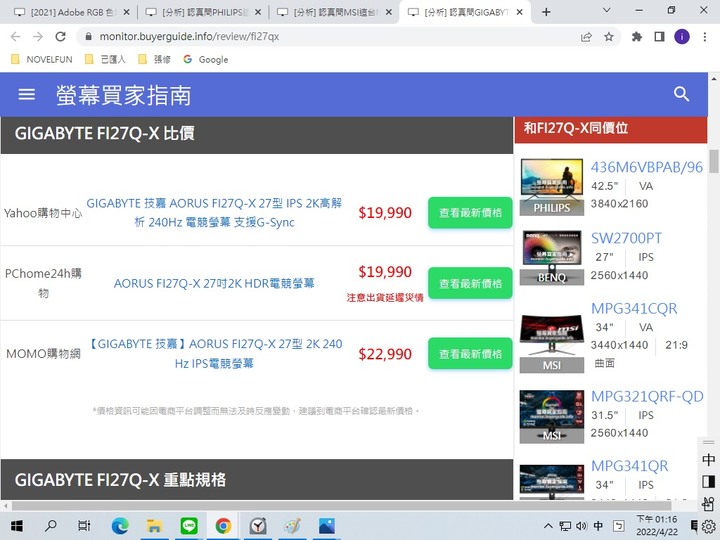Open Task View on taskbar
720x540 pixels.
(x=84, y=525)
